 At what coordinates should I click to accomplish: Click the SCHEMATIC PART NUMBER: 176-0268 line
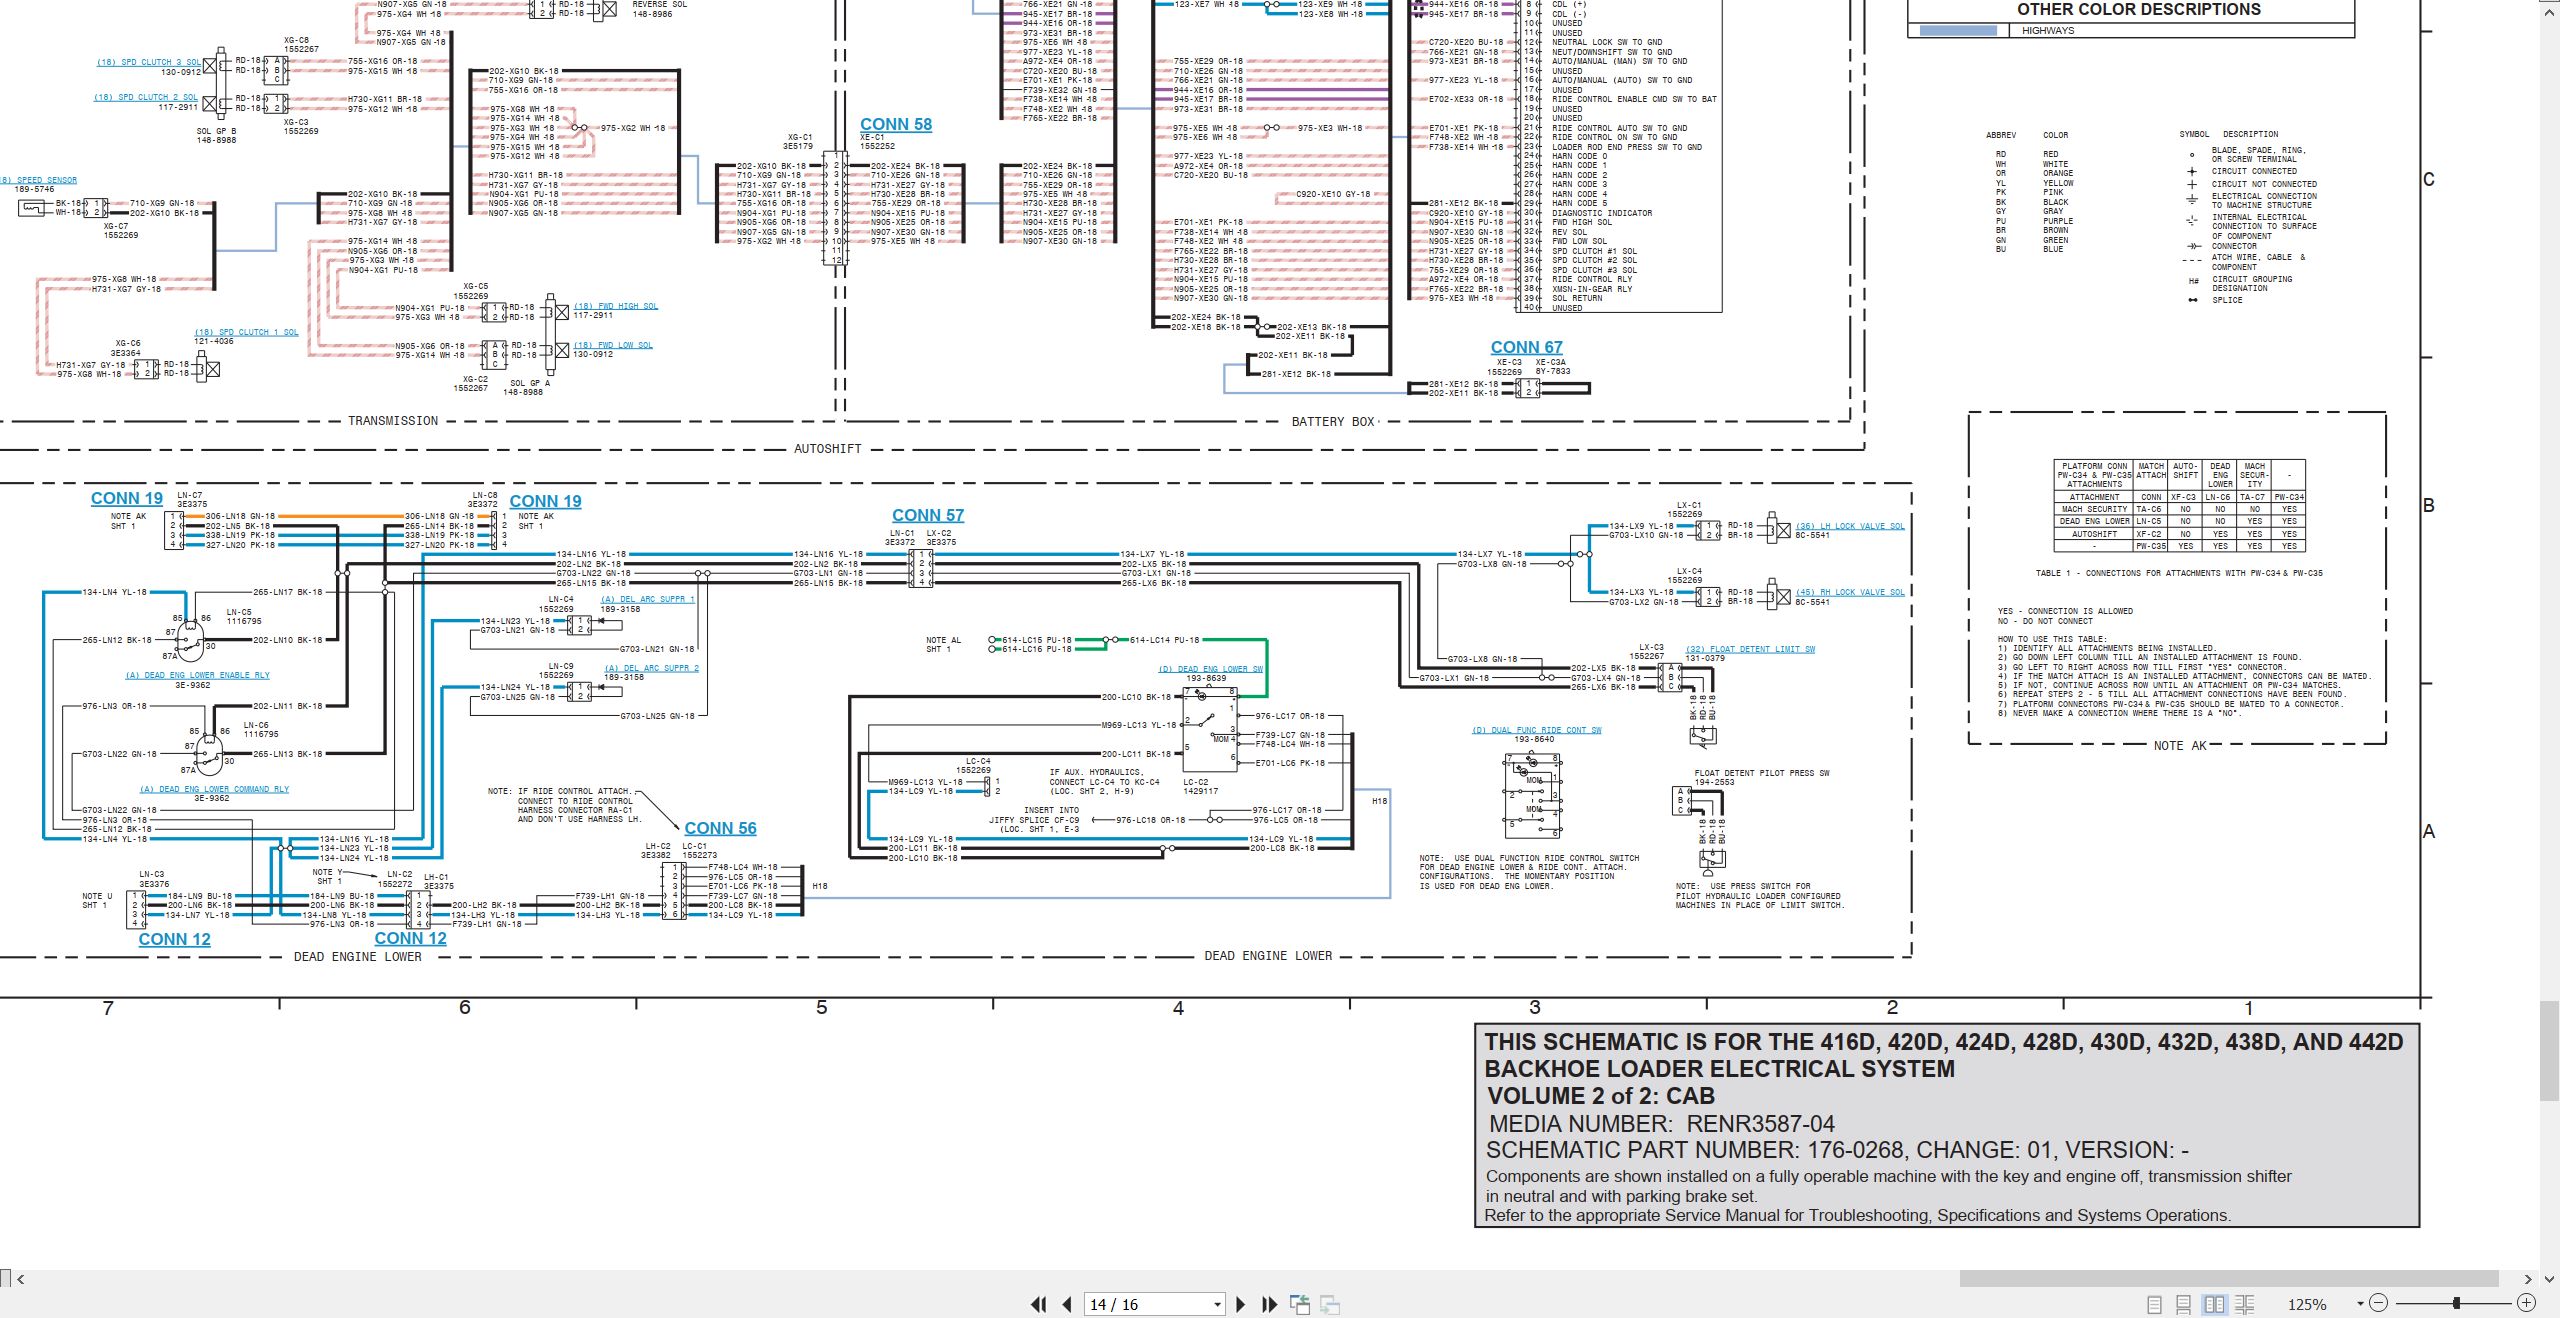click(1837, 1150)
